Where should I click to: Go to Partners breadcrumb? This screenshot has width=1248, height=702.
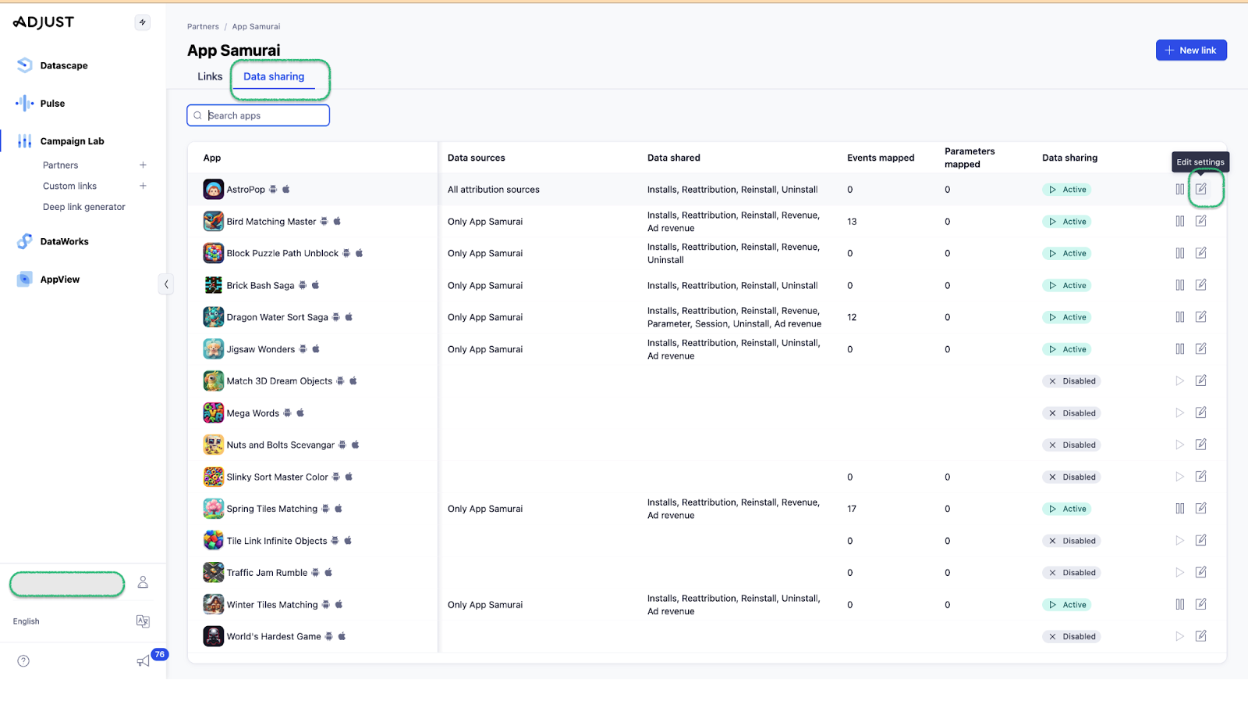[203, 27]
